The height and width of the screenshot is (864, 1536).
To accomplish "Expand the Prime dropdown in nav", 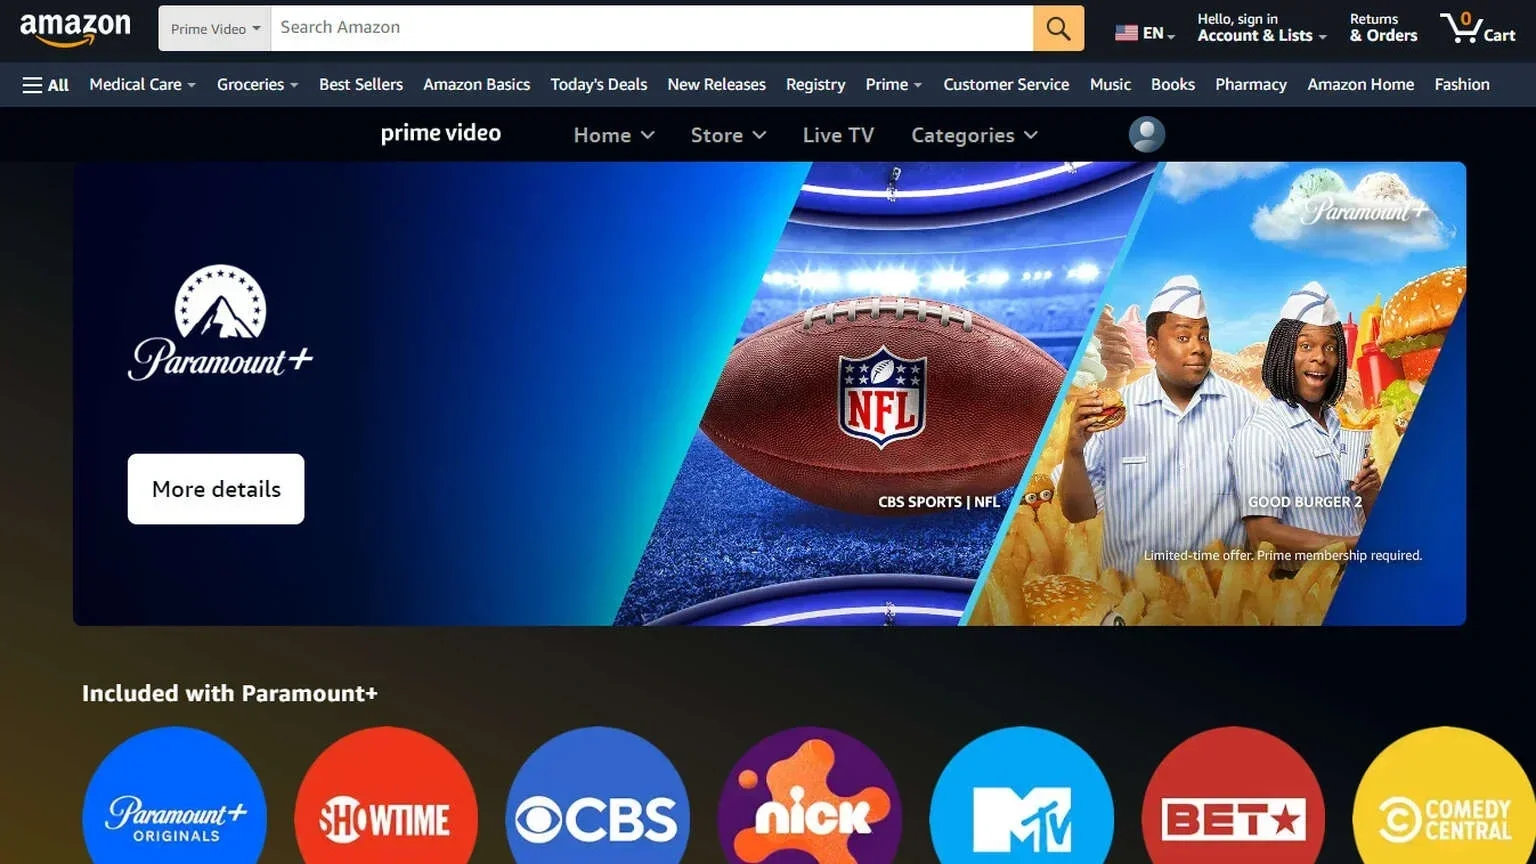I will click(x=894, y=85).
